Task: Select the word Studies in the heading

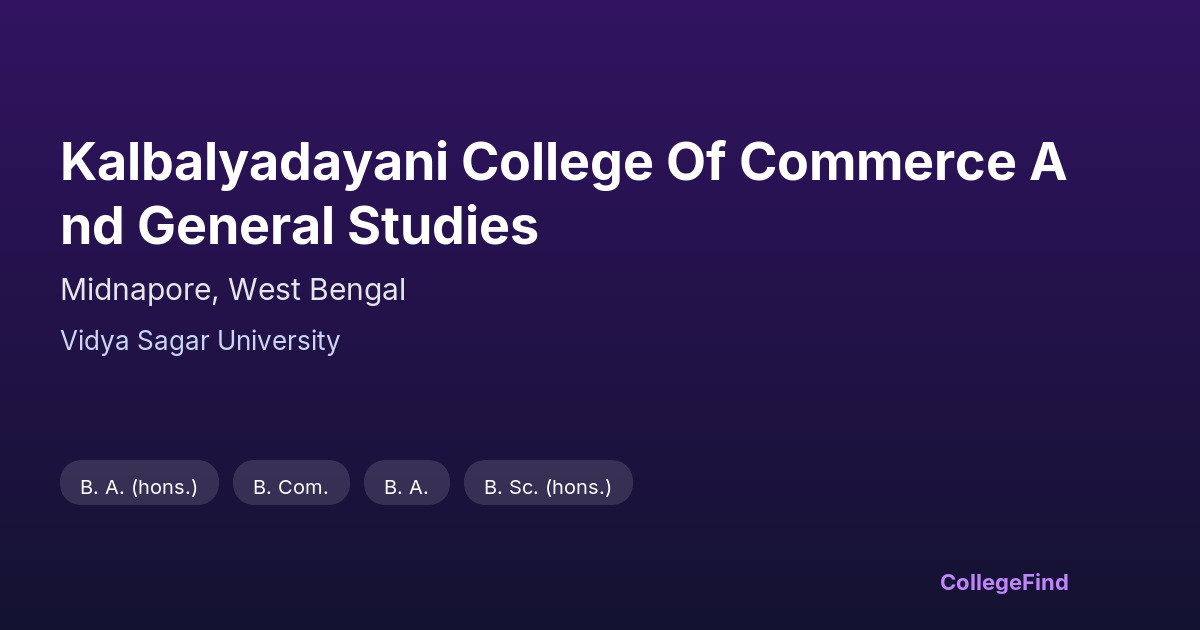Action: click(x=443, y=226)
